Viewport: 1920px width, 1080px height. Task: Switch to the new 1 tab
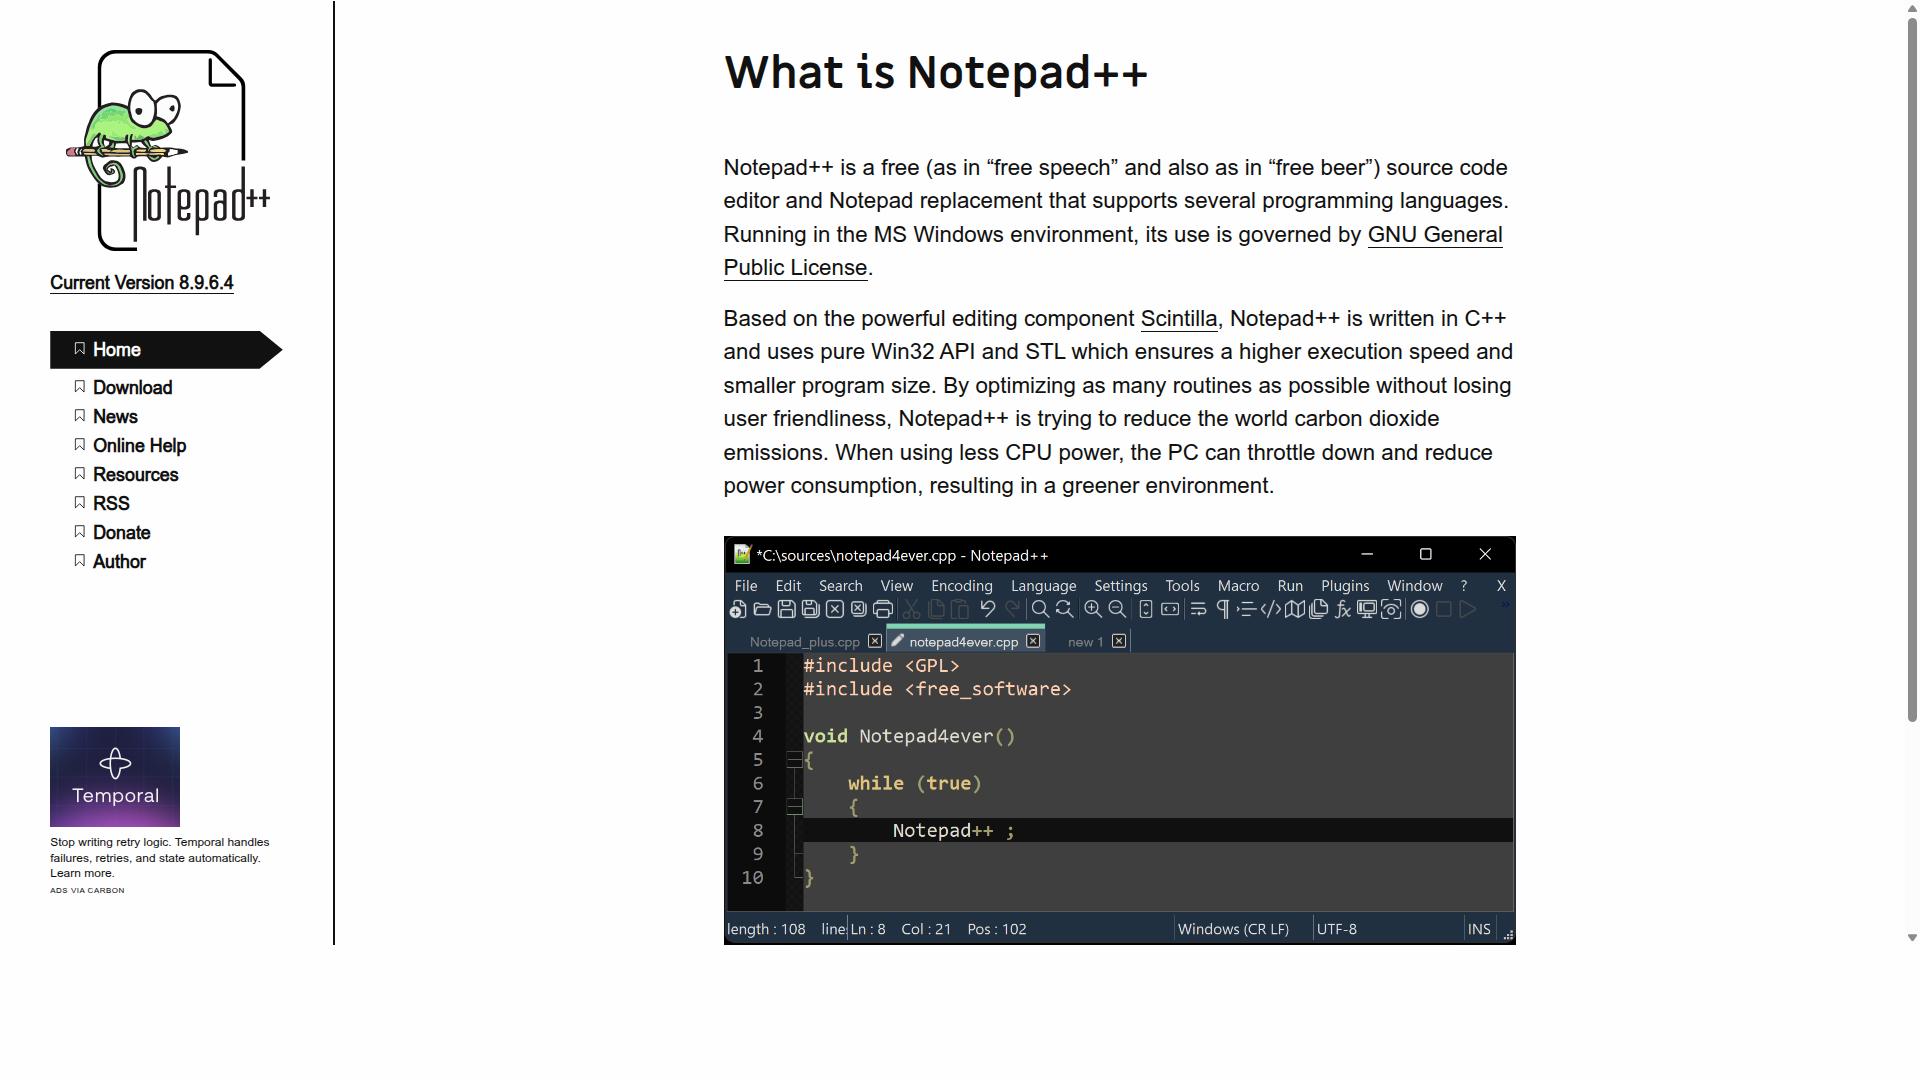click(1085, 642)
